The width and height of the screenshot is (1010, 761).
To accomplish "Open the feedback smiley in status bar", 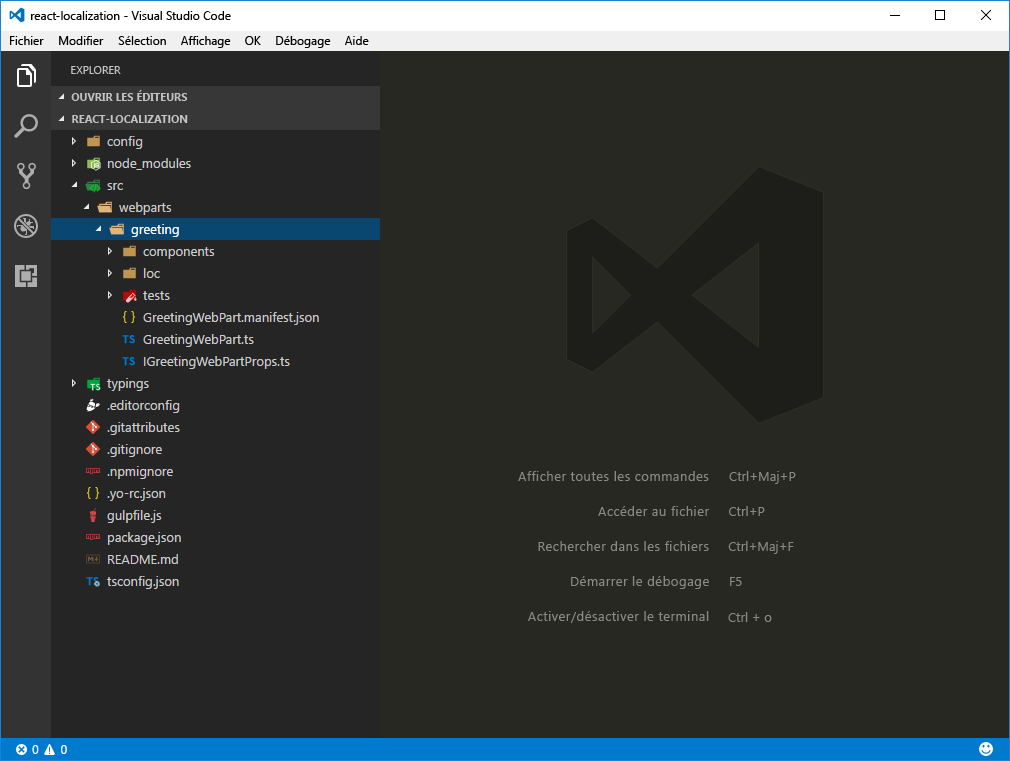I will click(x=985, y=747).
